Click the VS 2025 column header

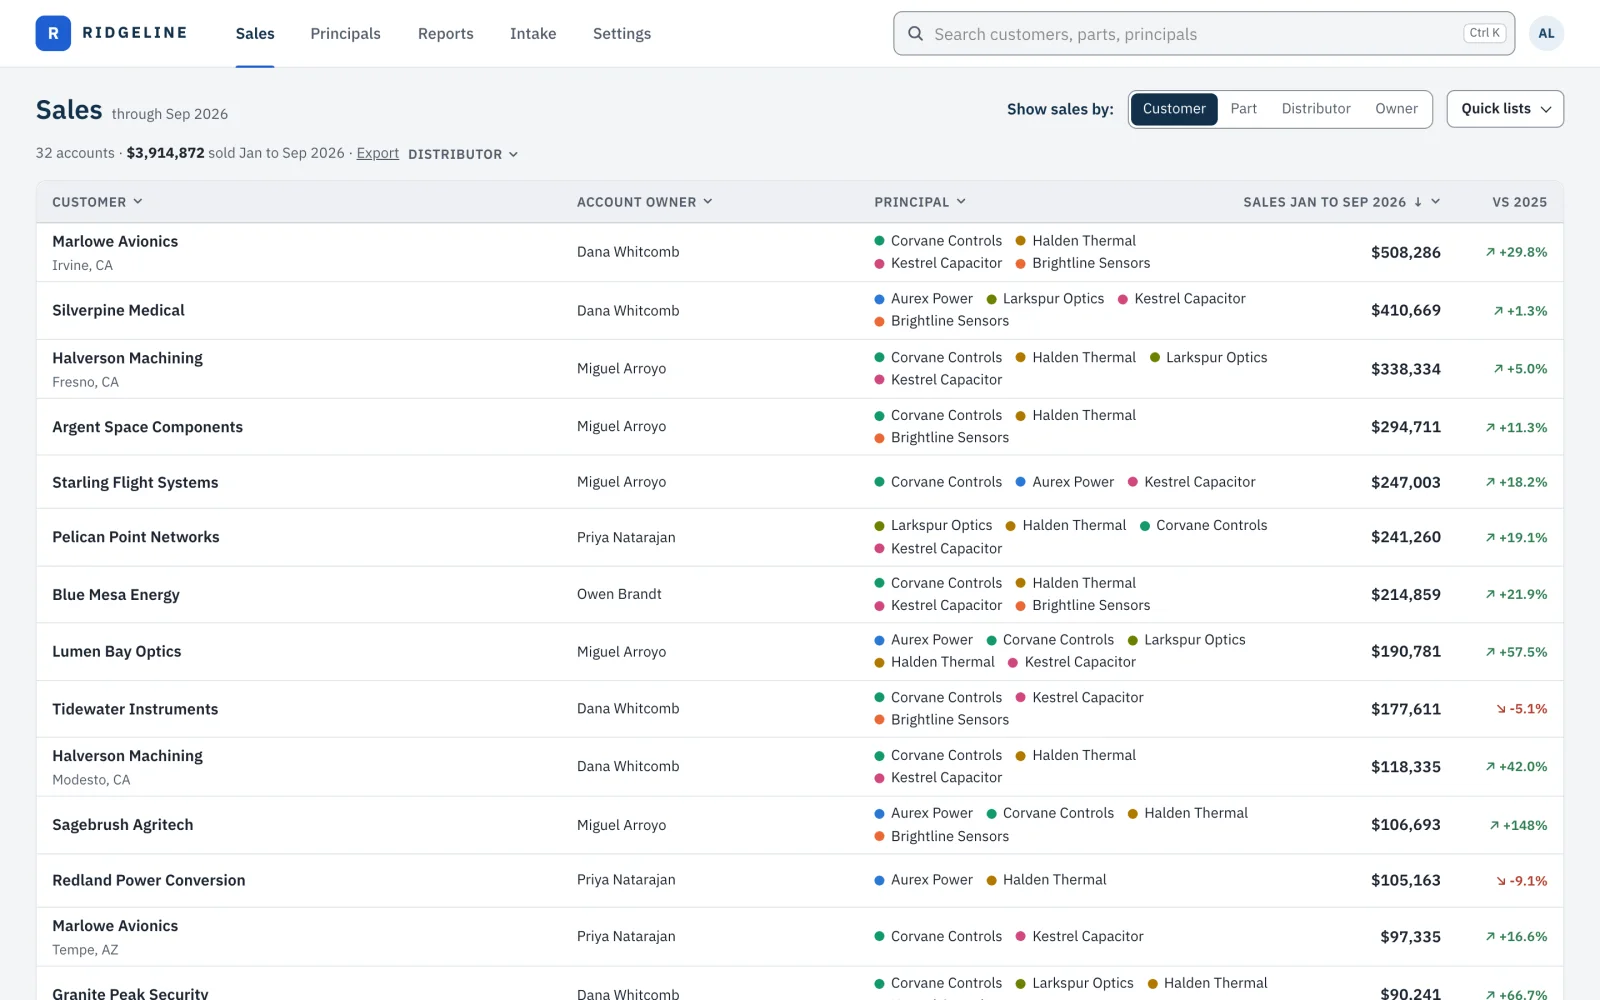(x=1519, y=202)
